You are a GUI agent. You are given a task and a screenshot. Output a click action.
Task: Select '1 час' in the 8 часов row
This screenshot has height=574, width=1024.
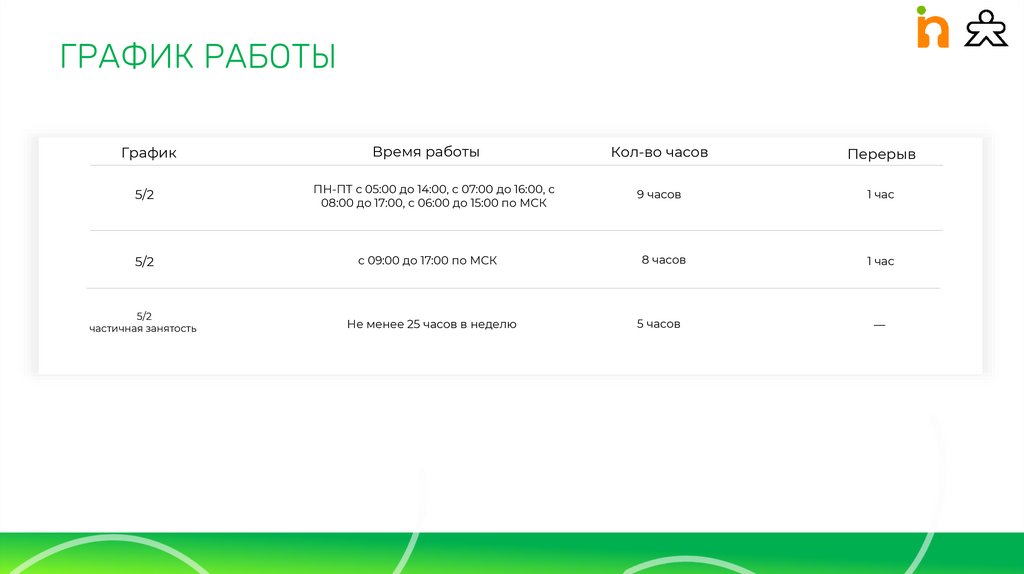tap(880, 261)
